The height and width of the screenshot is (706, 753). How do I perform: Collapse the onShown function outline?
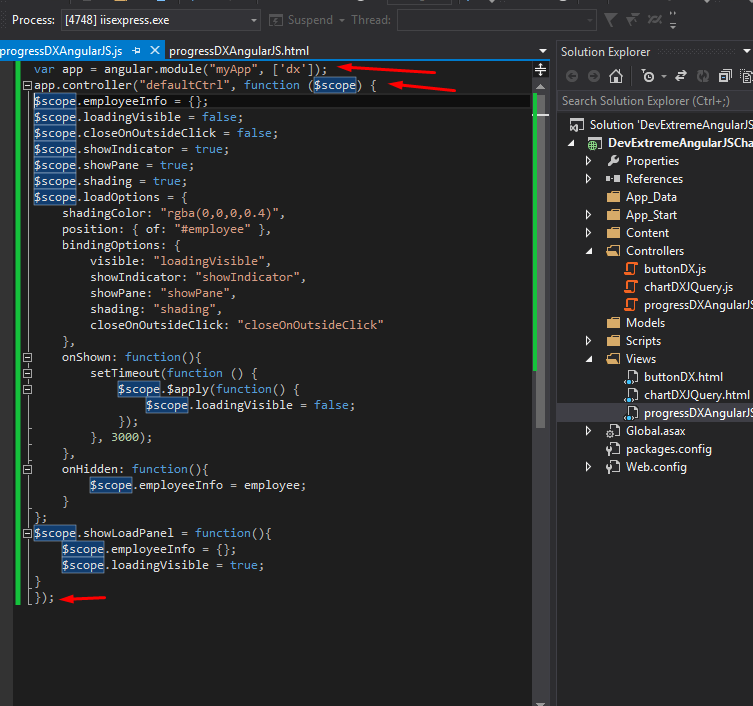tap(27, 357)
